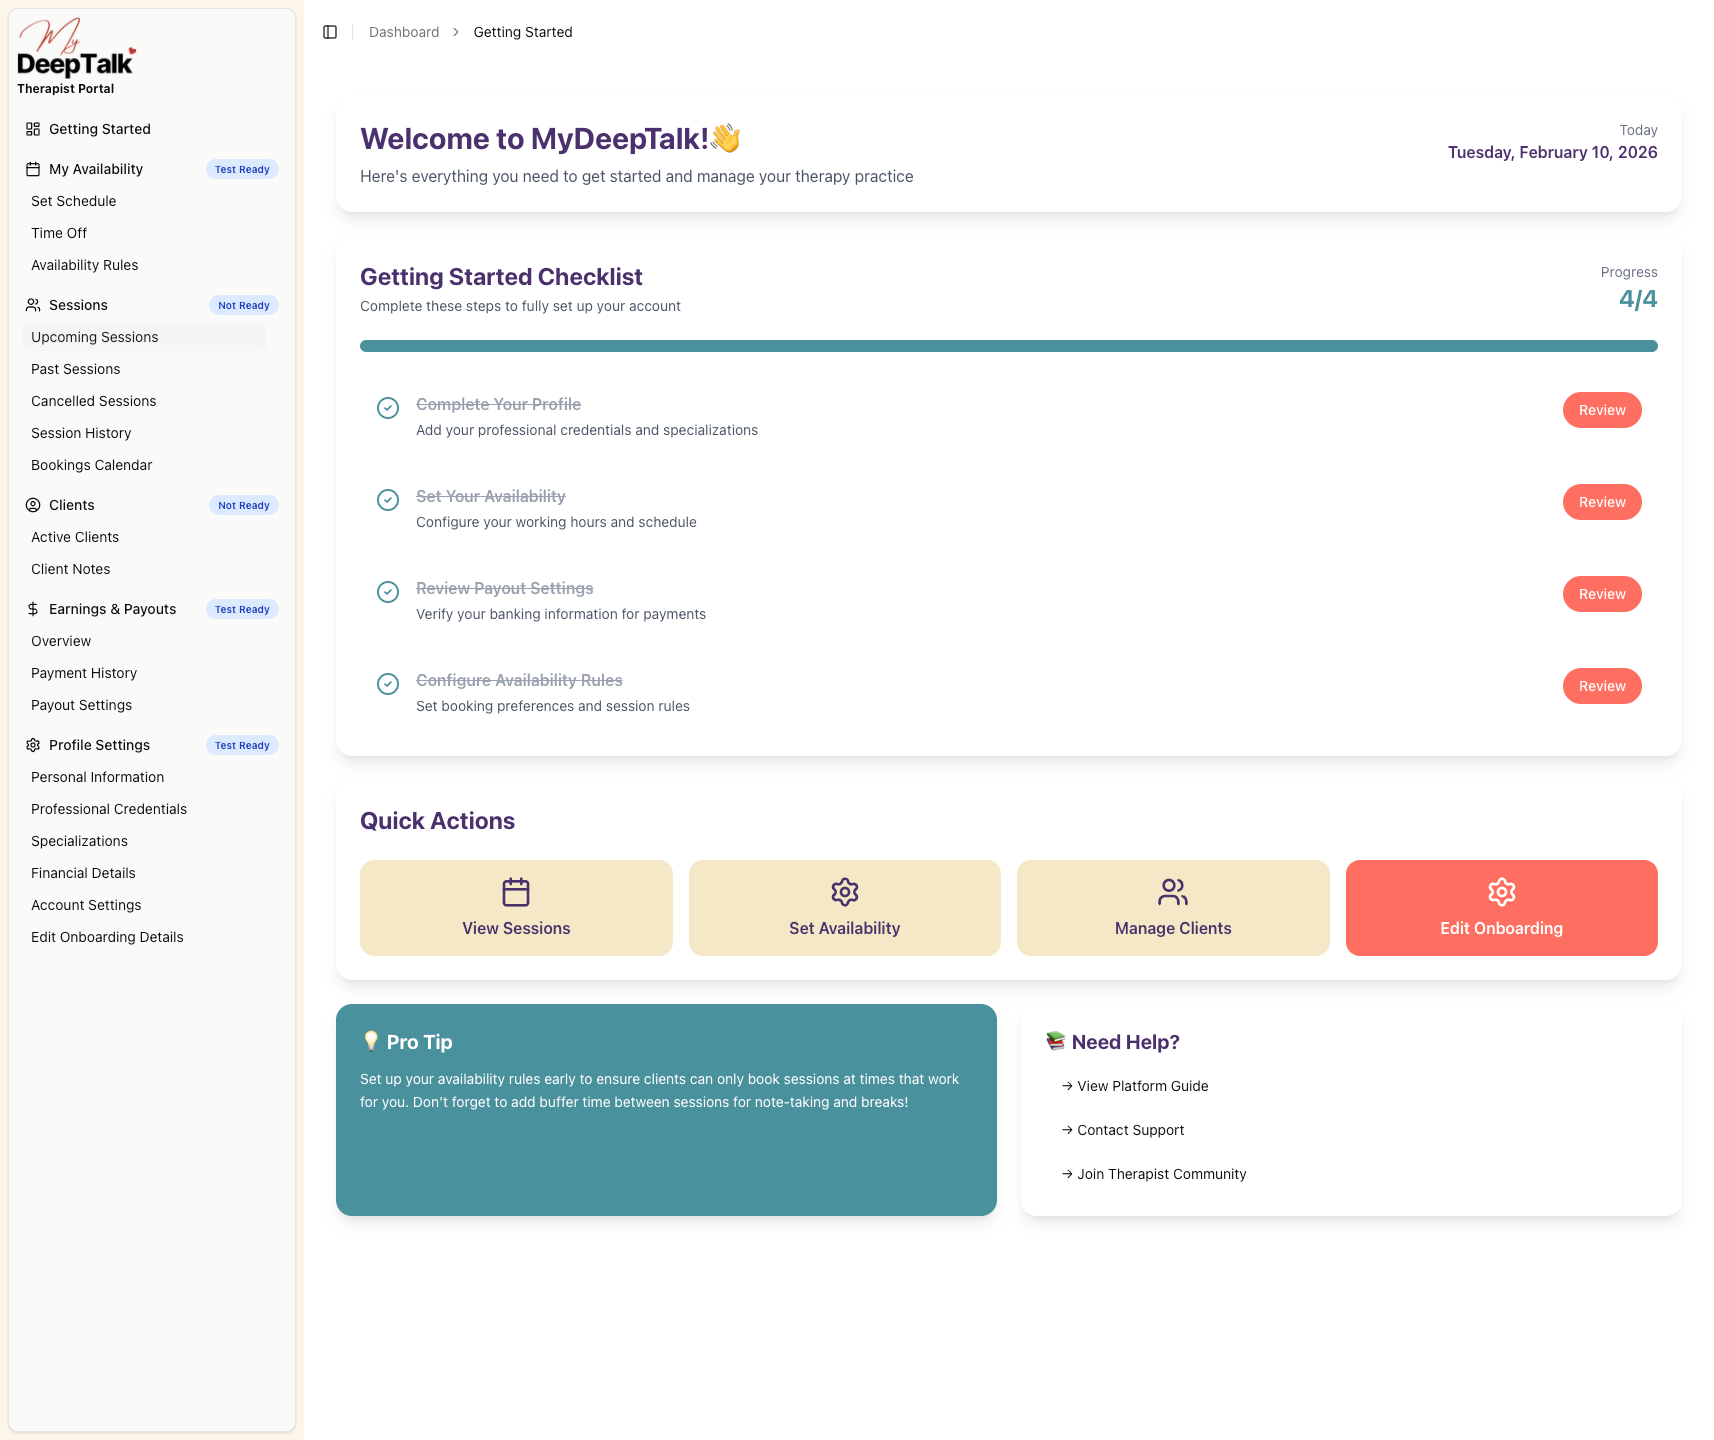Click the Sessions people icon
This screenshot has width=1714, height=1440.
[x=33, y=305]
